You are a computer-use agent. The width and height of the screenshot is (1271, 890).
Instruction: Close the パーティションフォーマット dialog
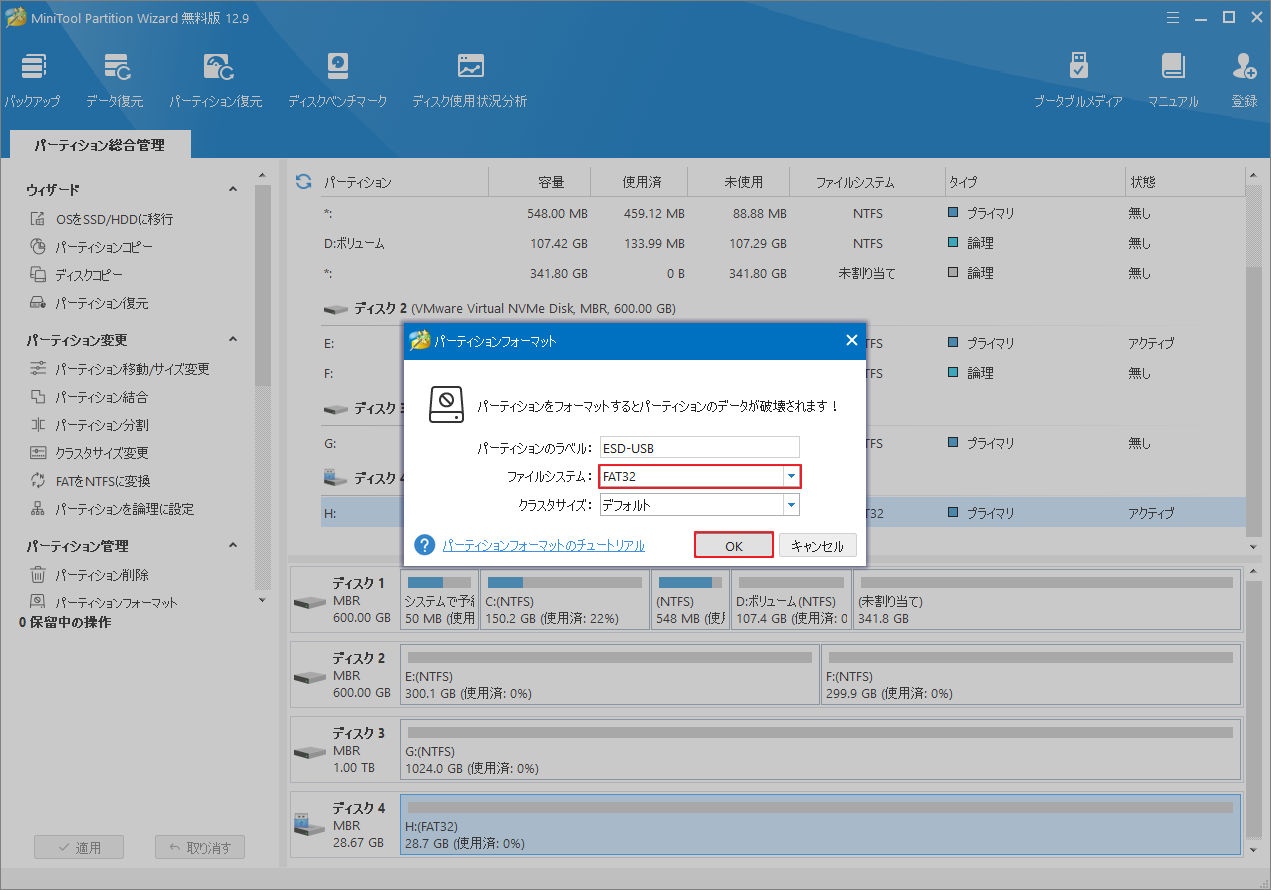tap(851, 341)
